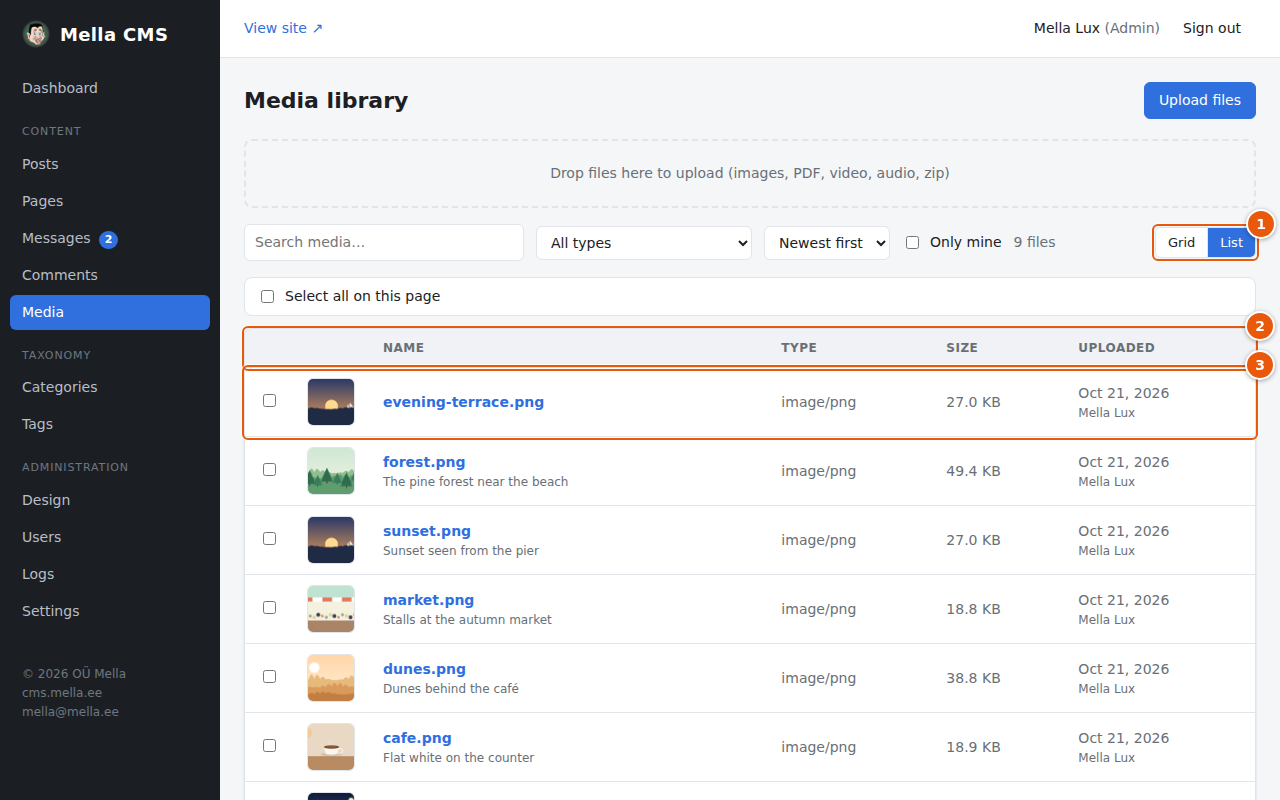Image resolution: width=1280 pixels, height=800 pixels.
Task: Click 'Flat white on the counter' caption
Action: click(459, 758)
